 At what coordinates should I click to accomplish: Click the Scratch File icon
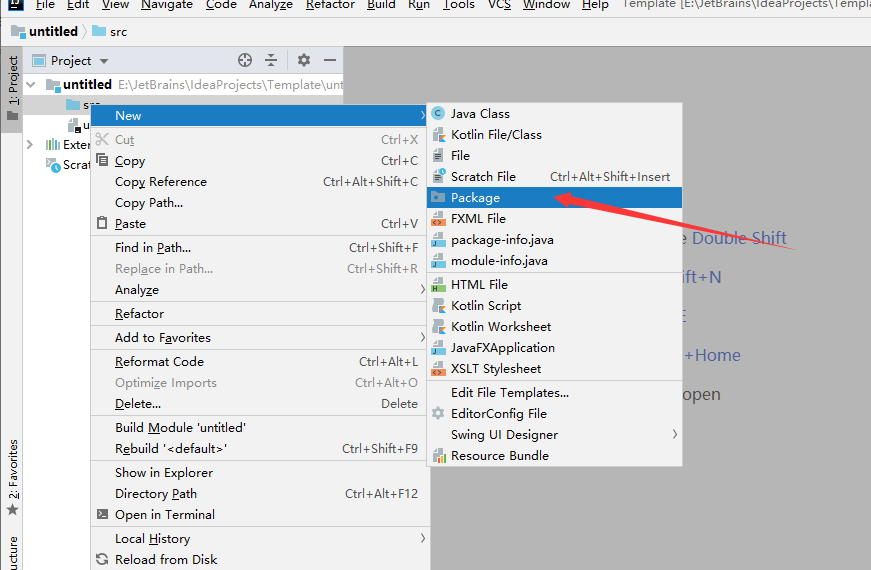[x=438, y=176]
